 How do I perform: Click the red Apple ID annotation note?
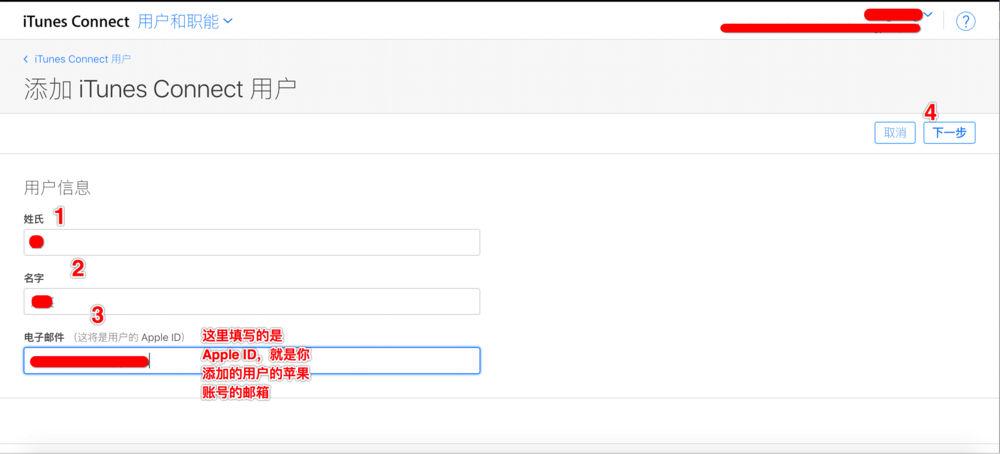point(263,363)
